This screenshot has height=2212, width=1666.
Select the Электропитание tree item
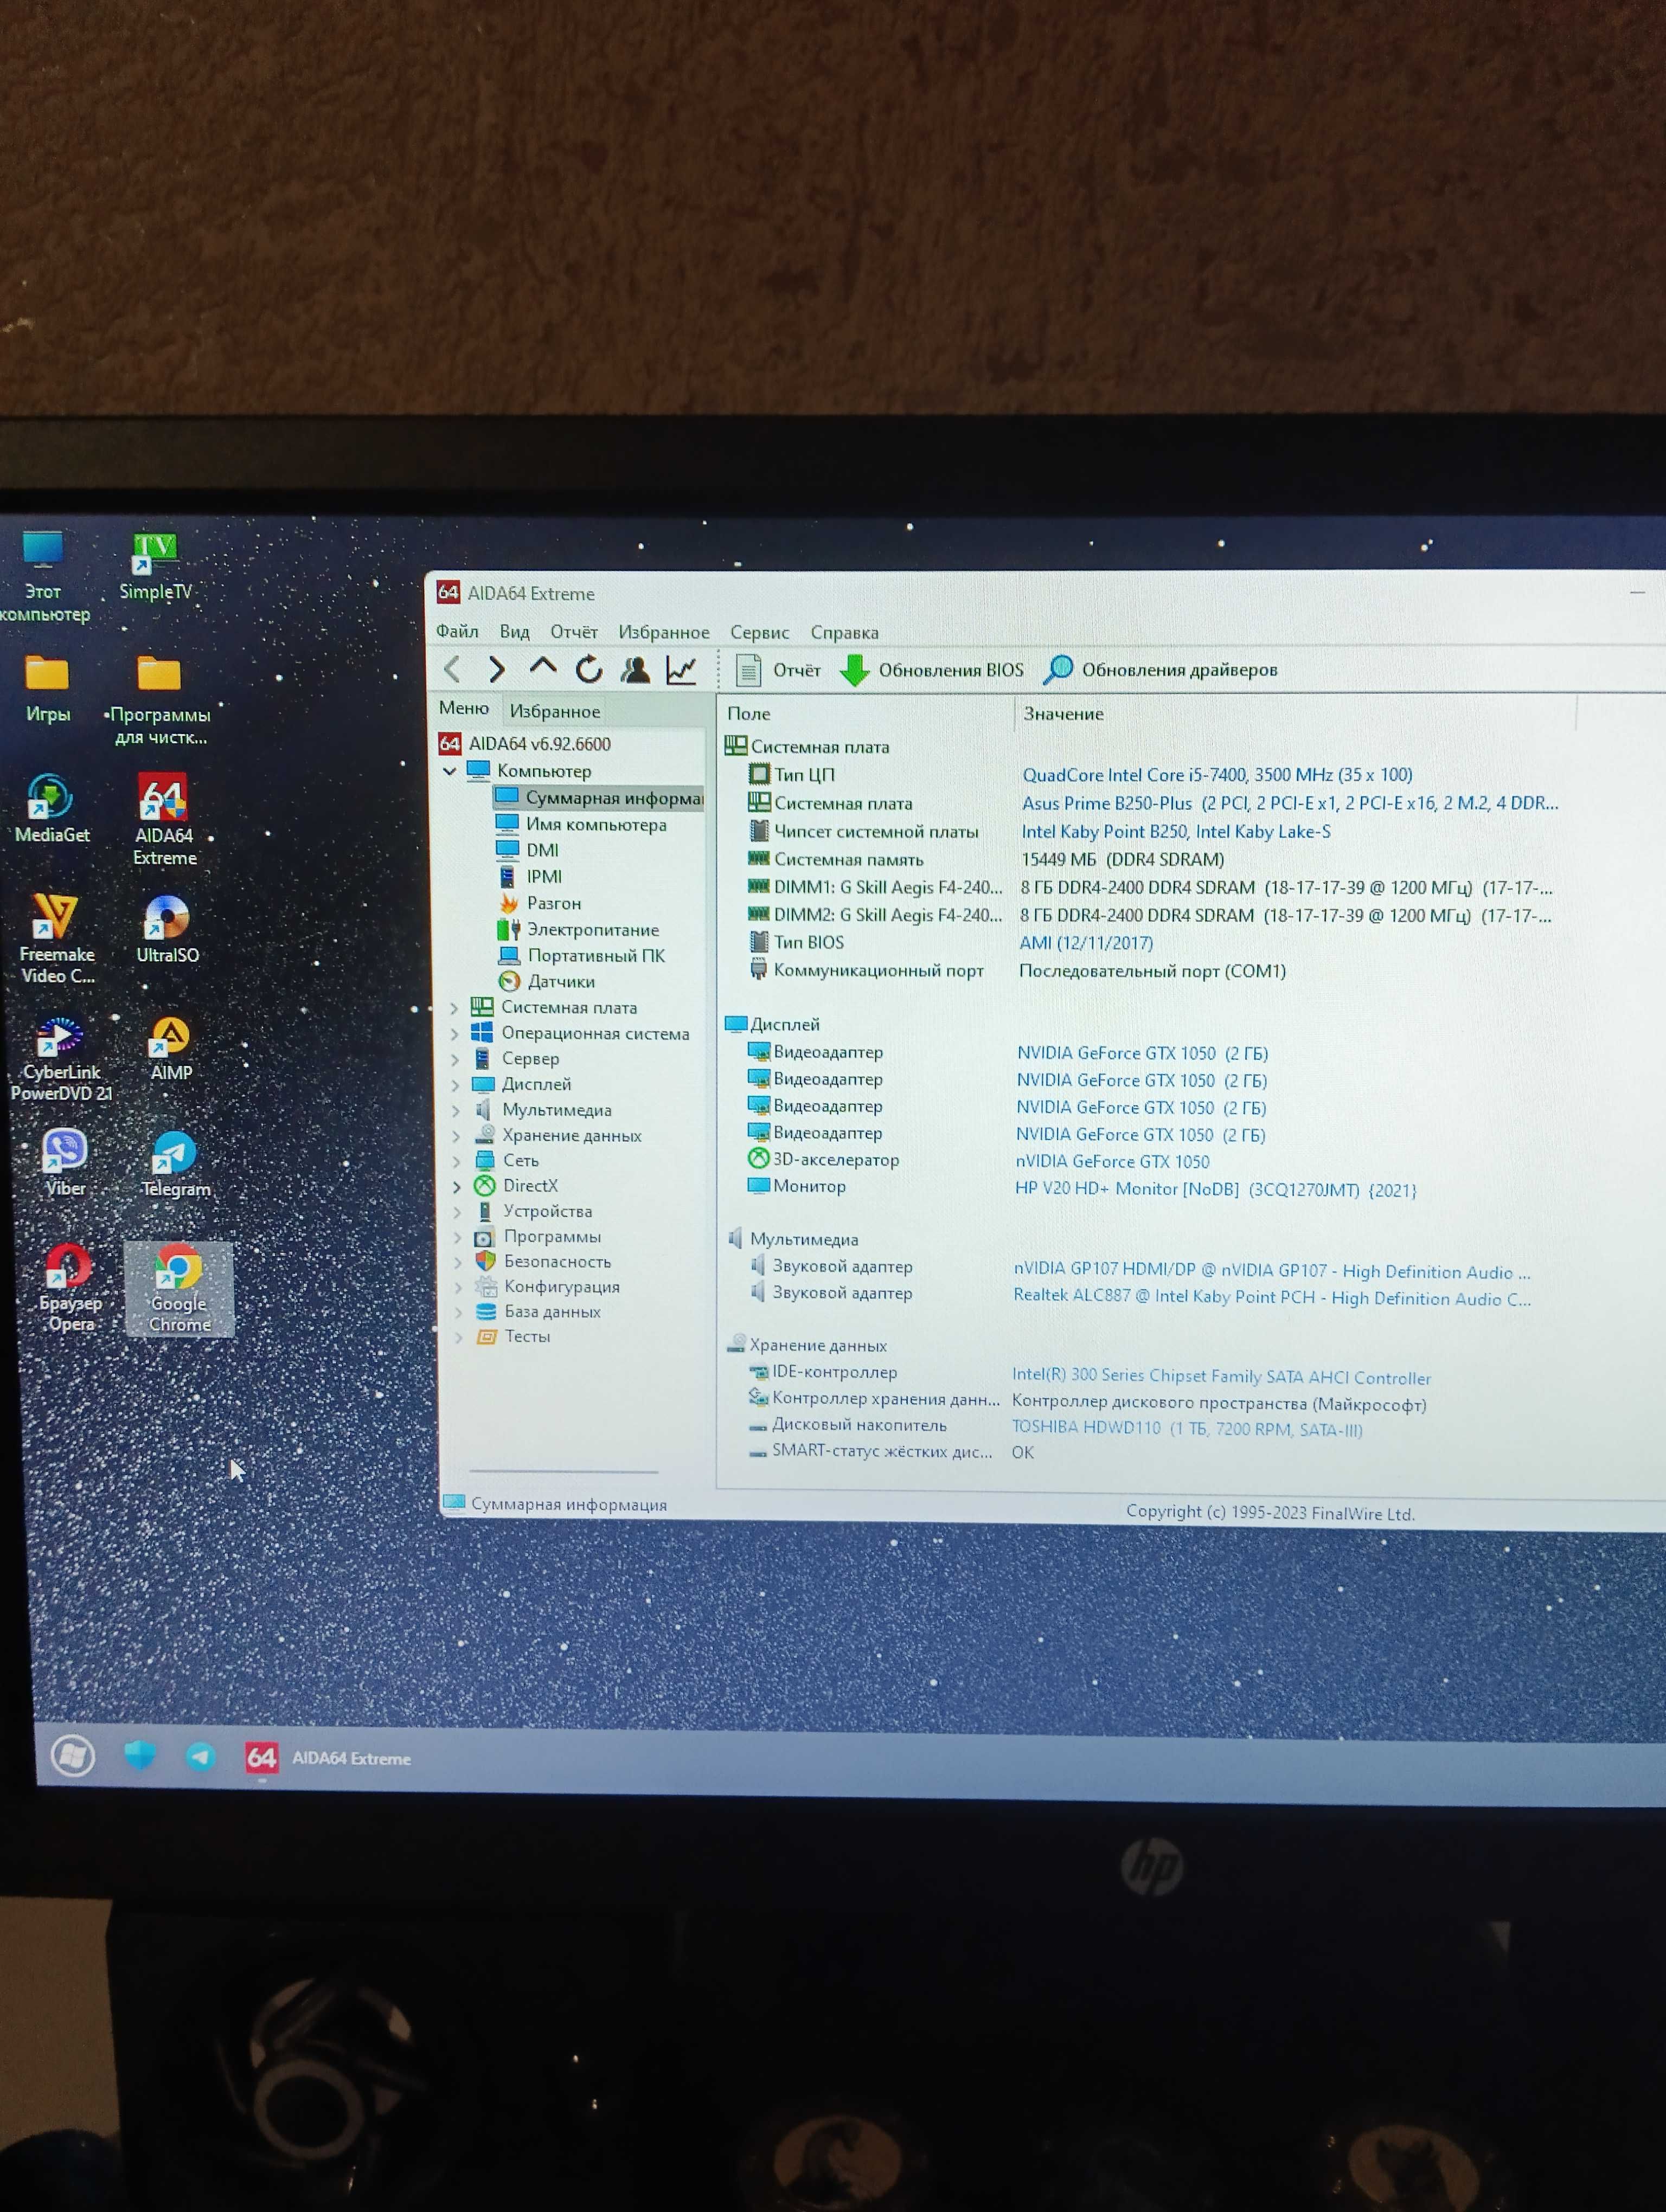click(579, 930)
